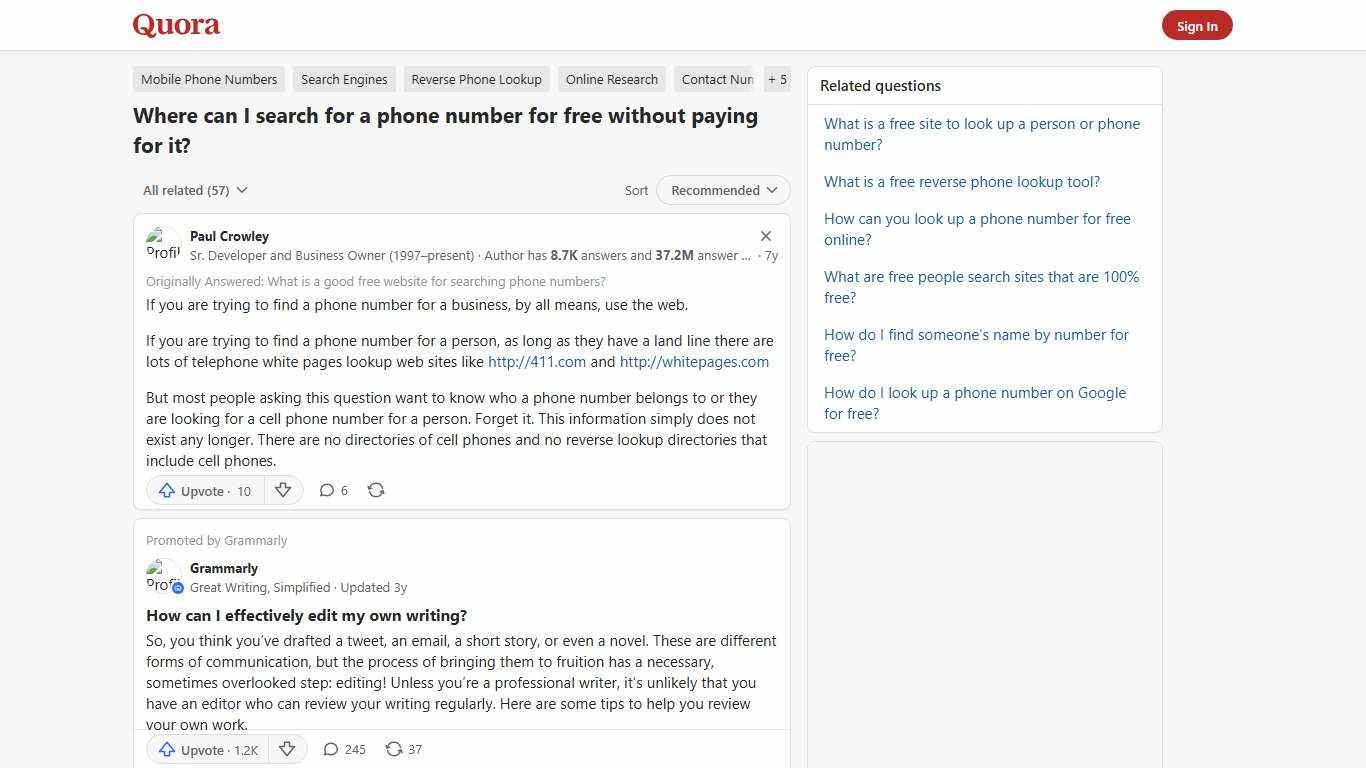Toggle downvote on Paul Crowley's answer
Image resolution: width=1366 pixels, height=768 pixels.
tap(283, 490)
